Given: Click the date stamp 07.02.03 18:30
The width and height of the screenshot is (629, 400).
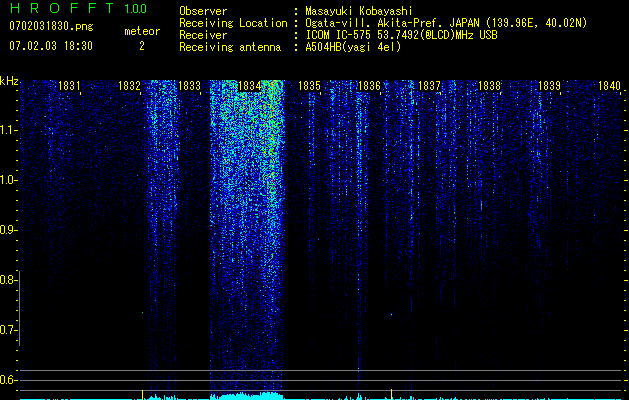Looking at the screenshot, I should tap(51, 46).
